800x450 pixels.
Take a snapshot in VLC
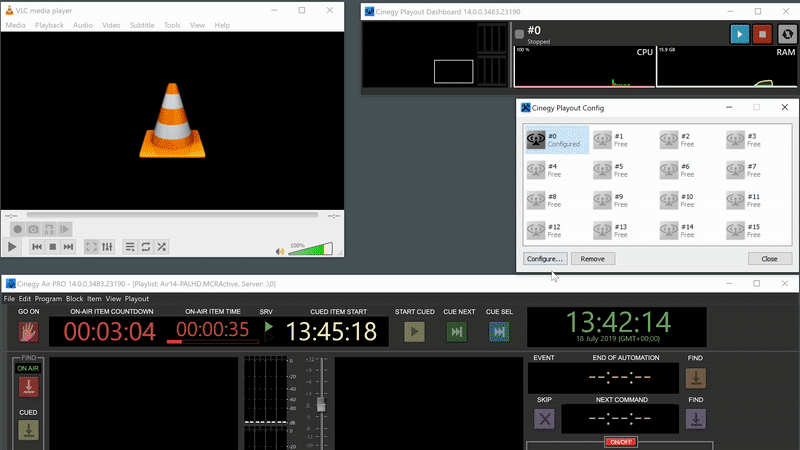click(x=33, y=230)
